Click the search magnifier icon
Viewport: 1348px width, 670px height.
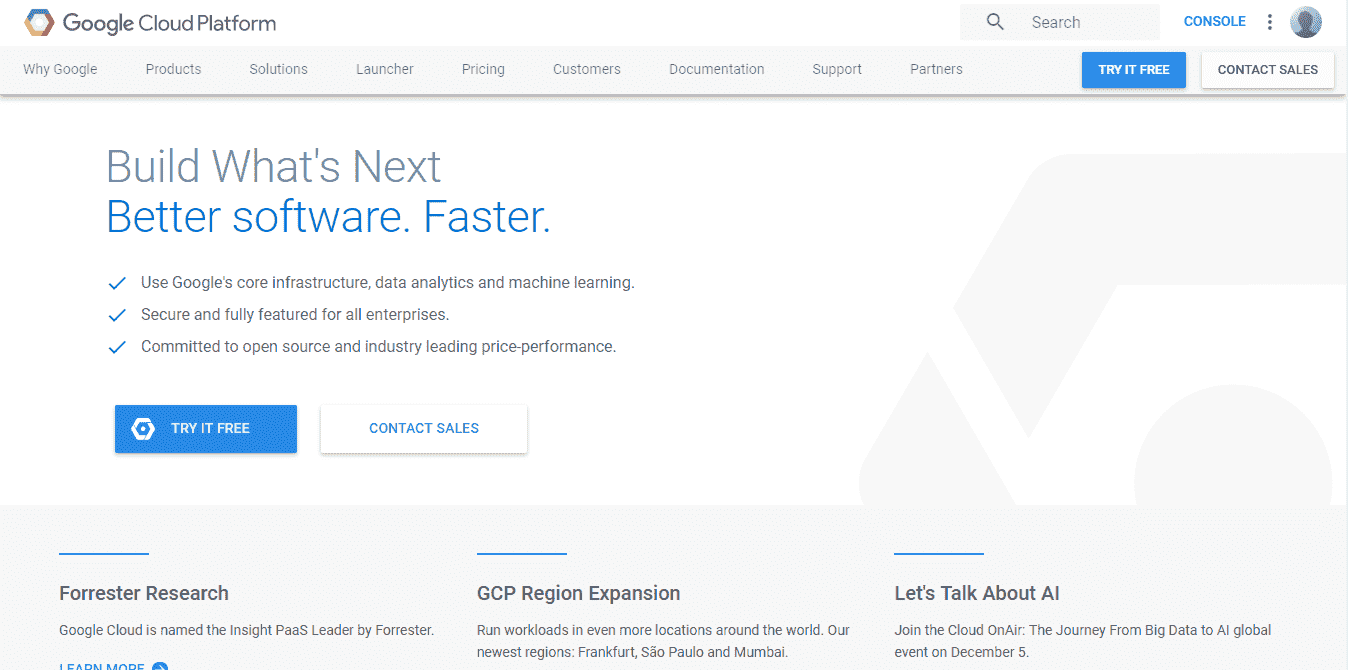[995, 22]
